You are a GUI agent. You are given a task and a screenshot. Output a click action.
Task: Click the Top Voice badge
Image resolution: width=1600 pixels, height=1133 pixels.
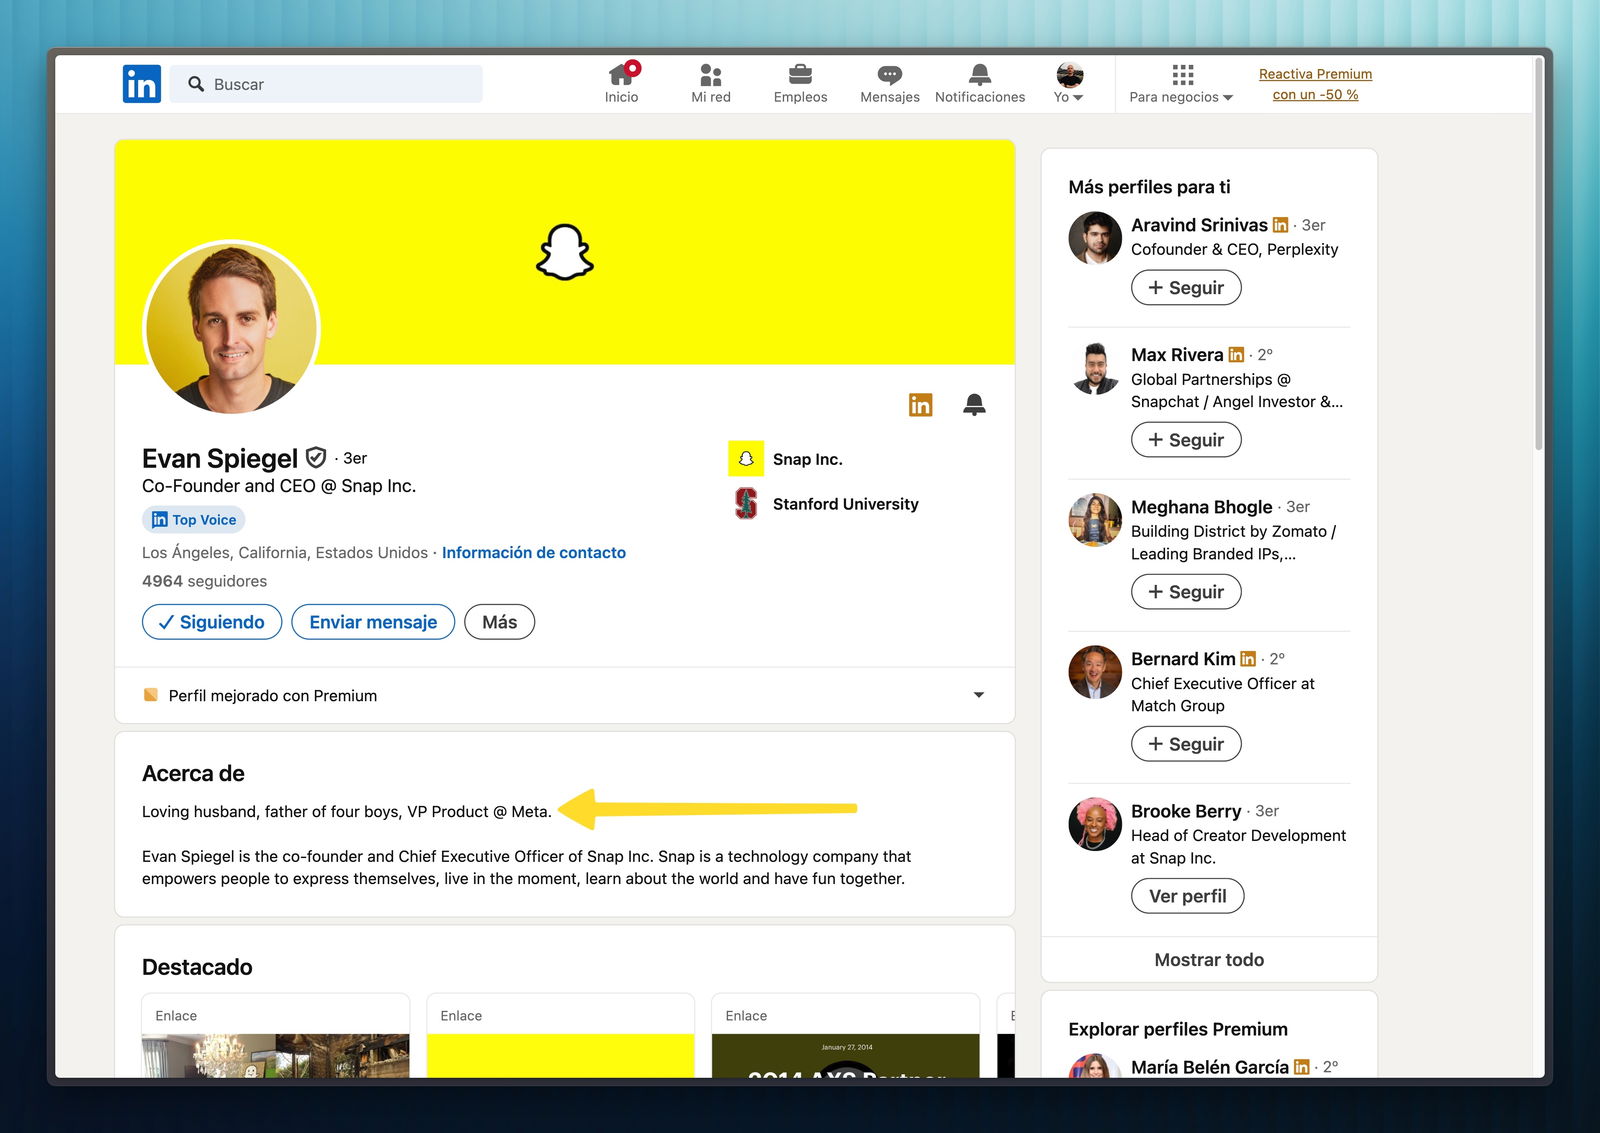coord(193,520)
